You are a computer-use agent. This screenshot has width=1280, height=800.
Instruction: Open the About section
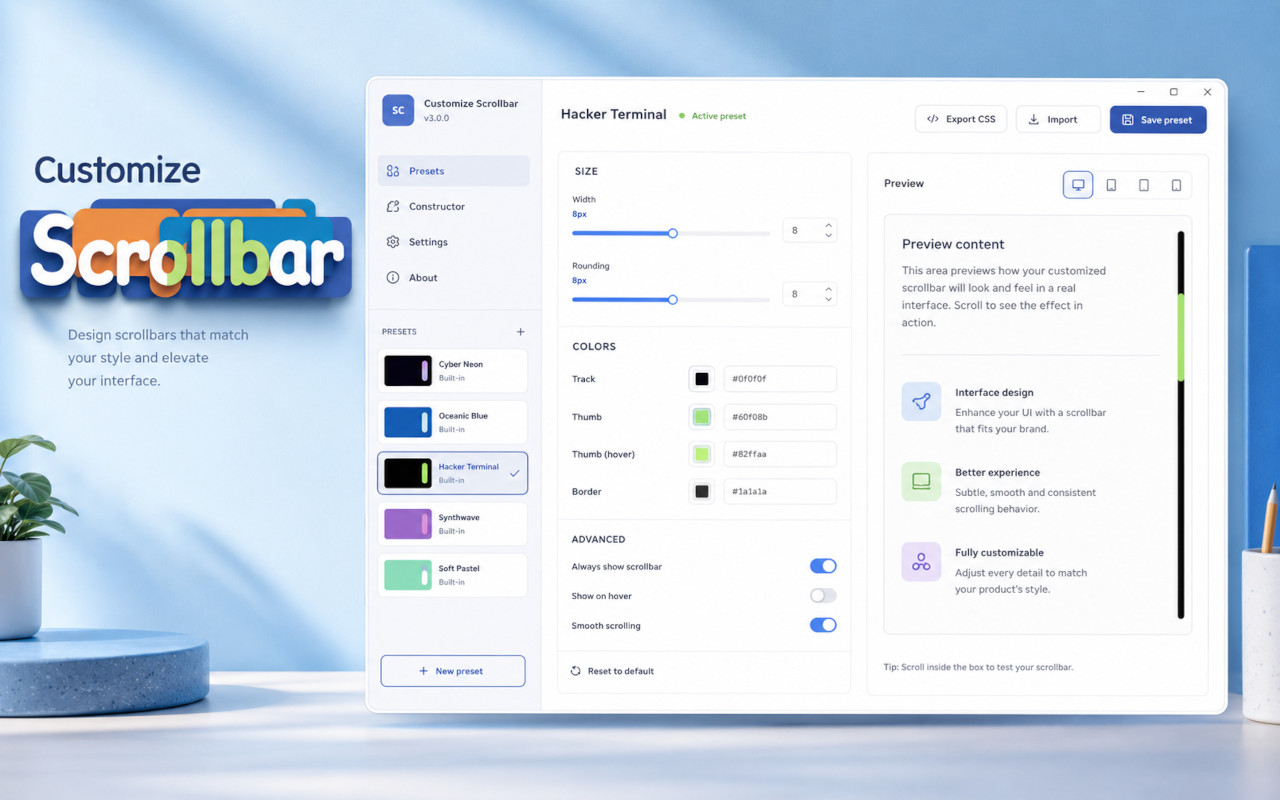tap(453, 278)
